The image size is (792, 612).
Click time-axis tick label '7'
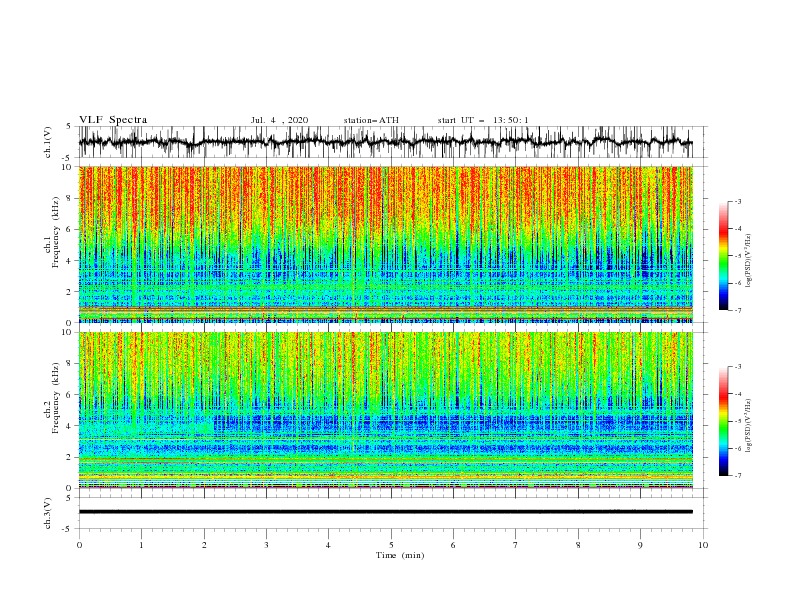pyautogui.click(x=516, y=545)
